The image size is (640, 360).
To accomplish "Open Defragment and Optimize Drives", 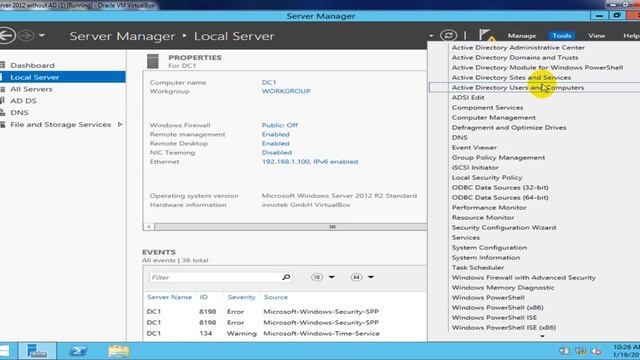I will [509, 127].
